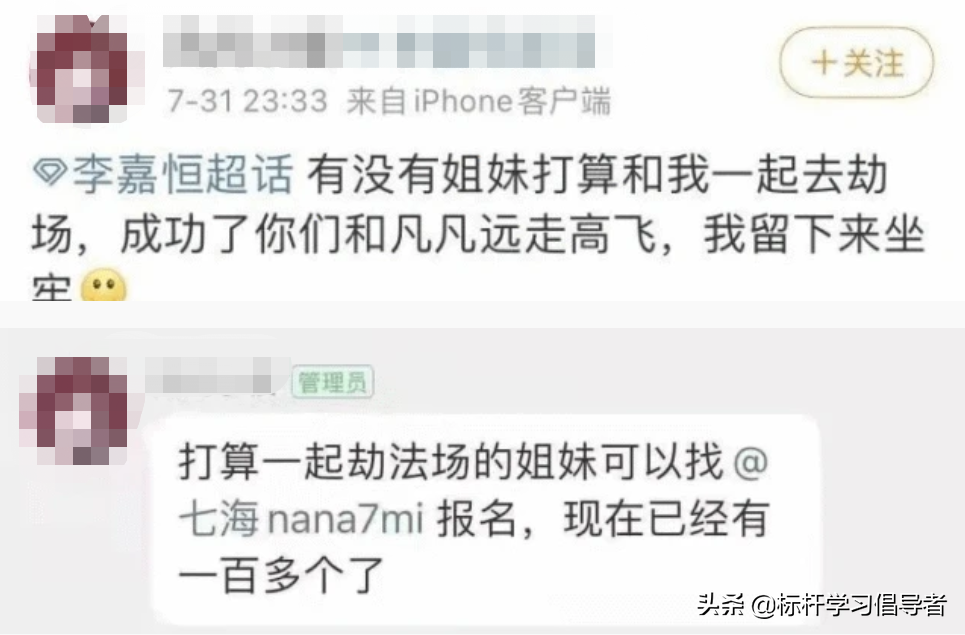The height and width of the screenshot is (635, 965).
Task: Open the mentioned user 七海nana7mi profile
Action: [302, 519]
